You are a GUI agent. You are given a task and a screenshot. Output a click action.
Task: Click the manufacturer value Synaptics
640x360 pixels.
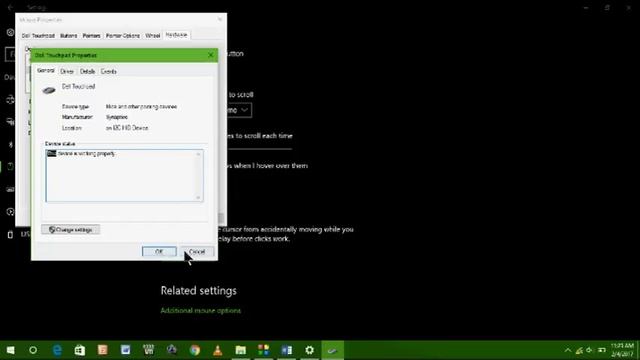(x=117, y=117)
